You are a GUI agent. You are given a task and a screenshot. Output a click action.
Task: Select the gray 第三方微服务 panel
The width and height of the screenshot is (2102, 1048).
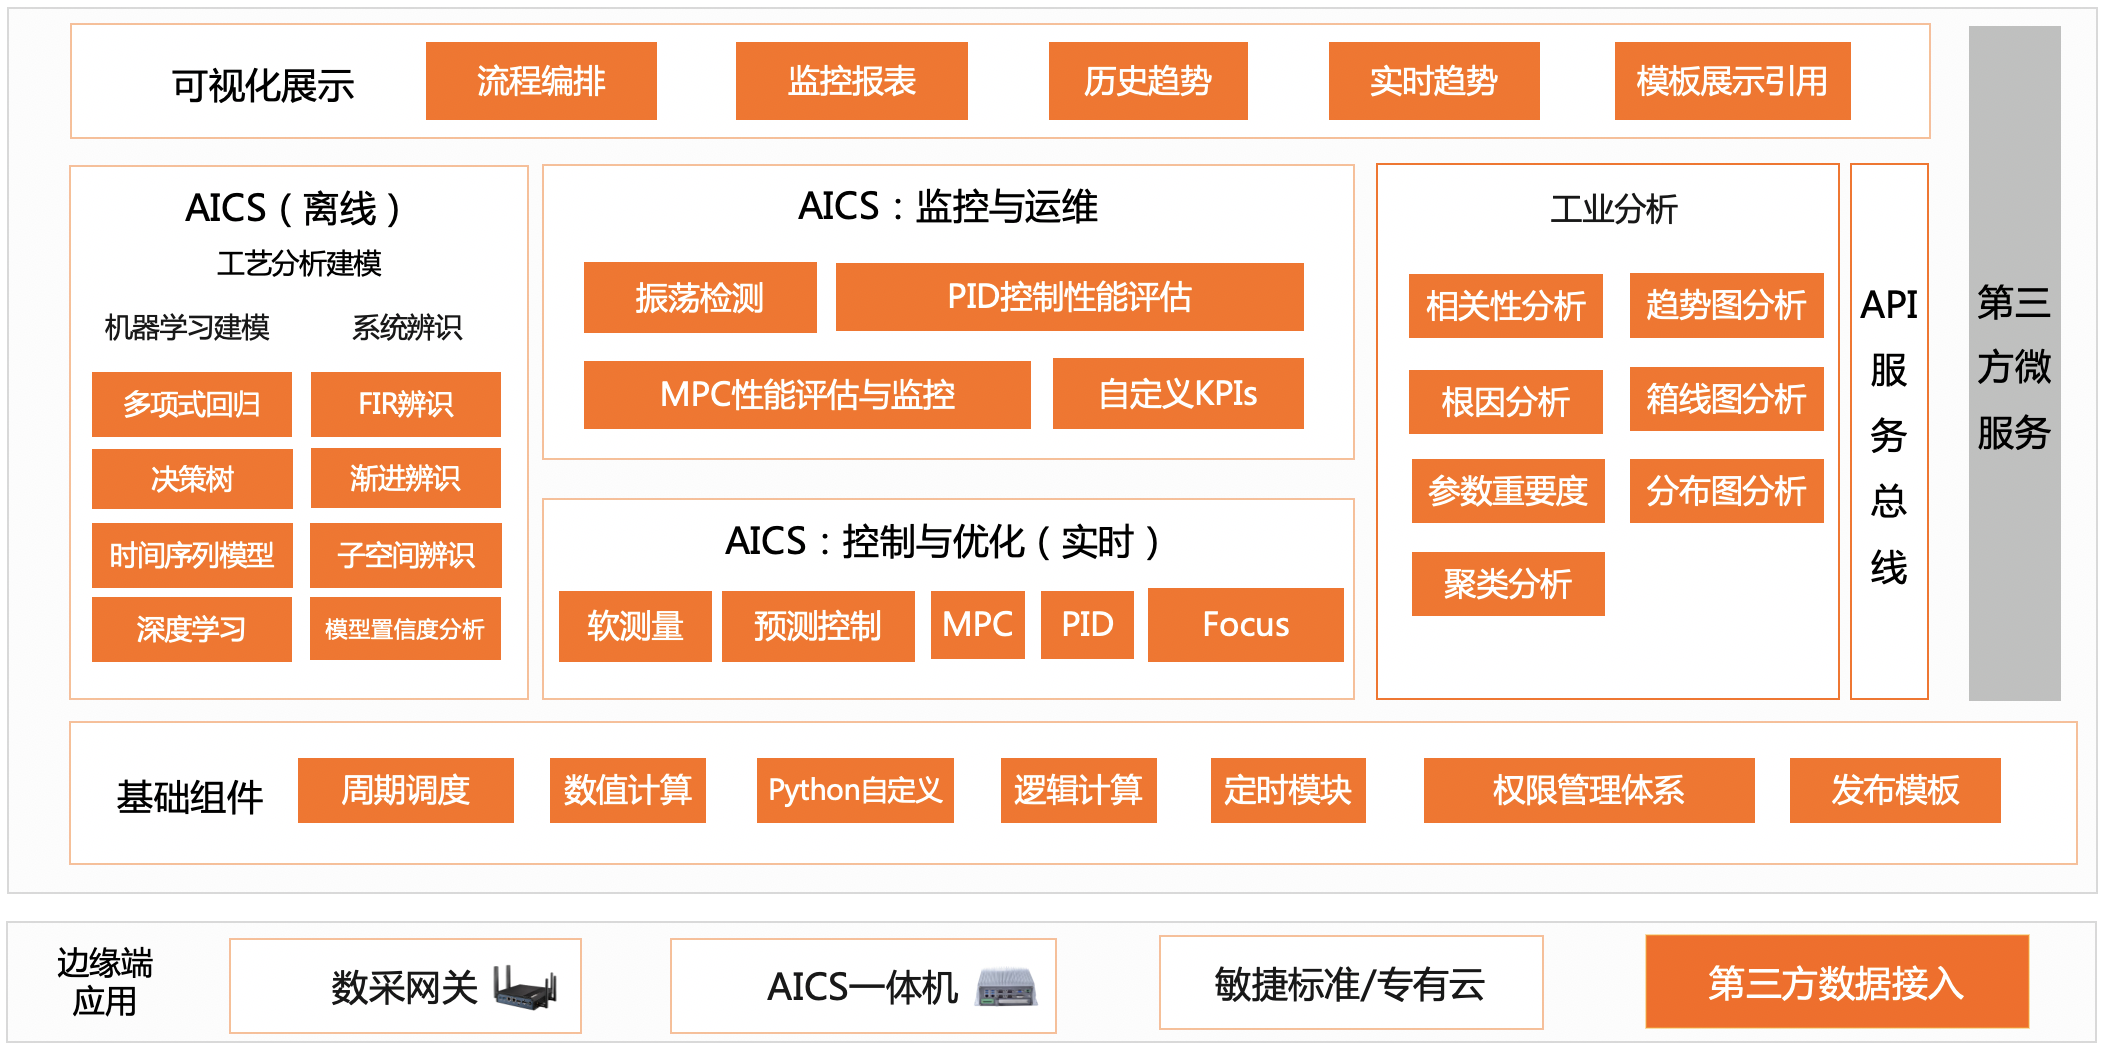(x=2014, y=364)
